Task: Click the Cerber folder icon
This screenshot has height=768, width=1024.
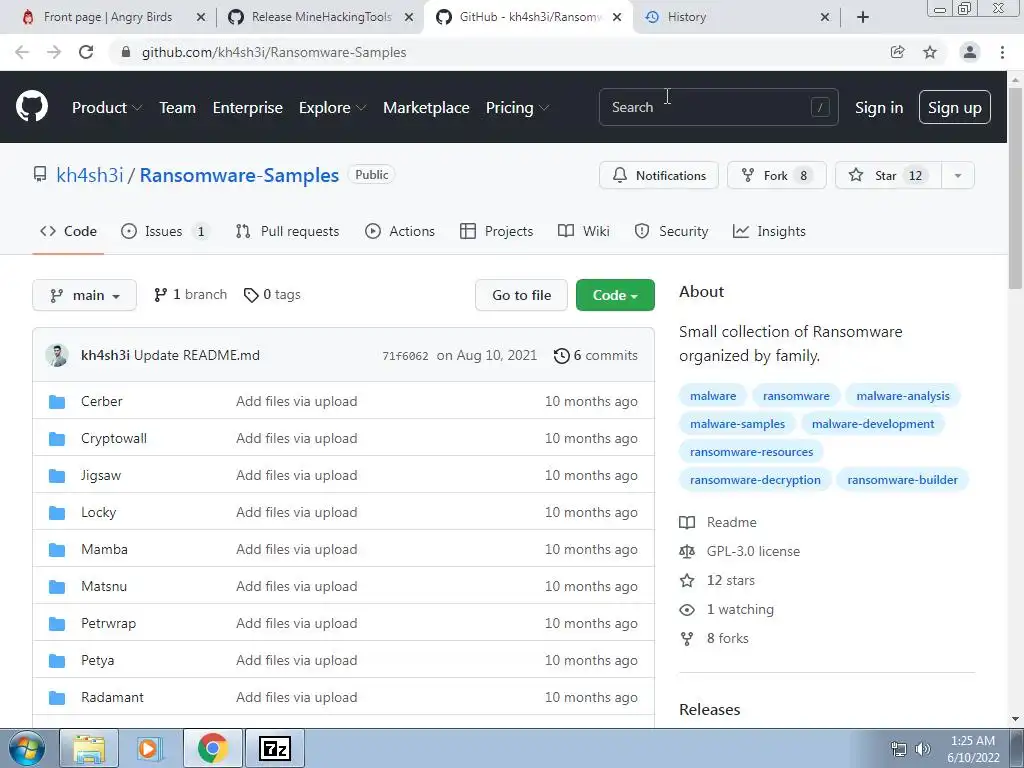Action: 57,401
